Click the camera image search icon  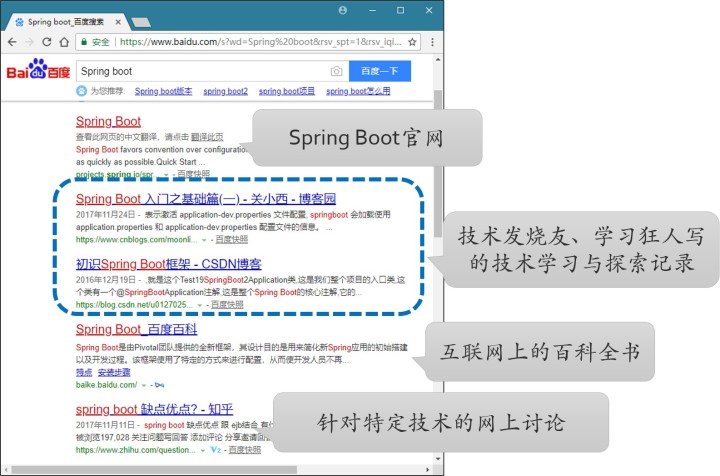pos(336,71)
